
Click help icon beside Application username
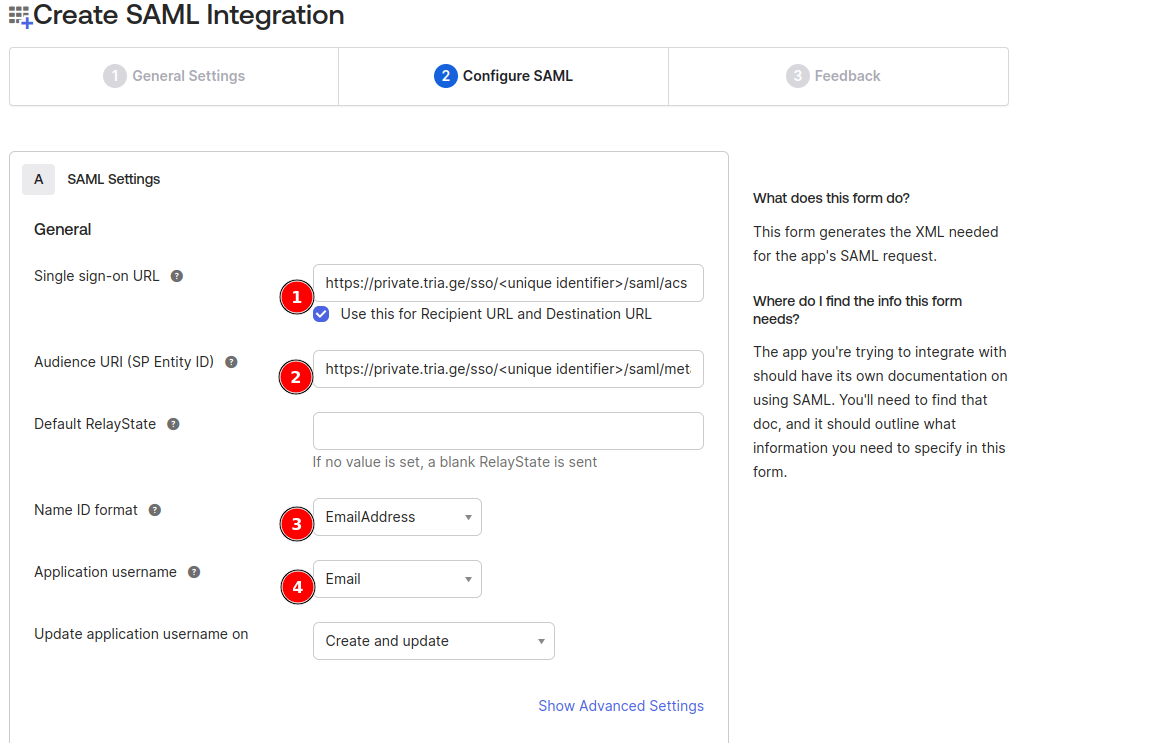(194, 572)
